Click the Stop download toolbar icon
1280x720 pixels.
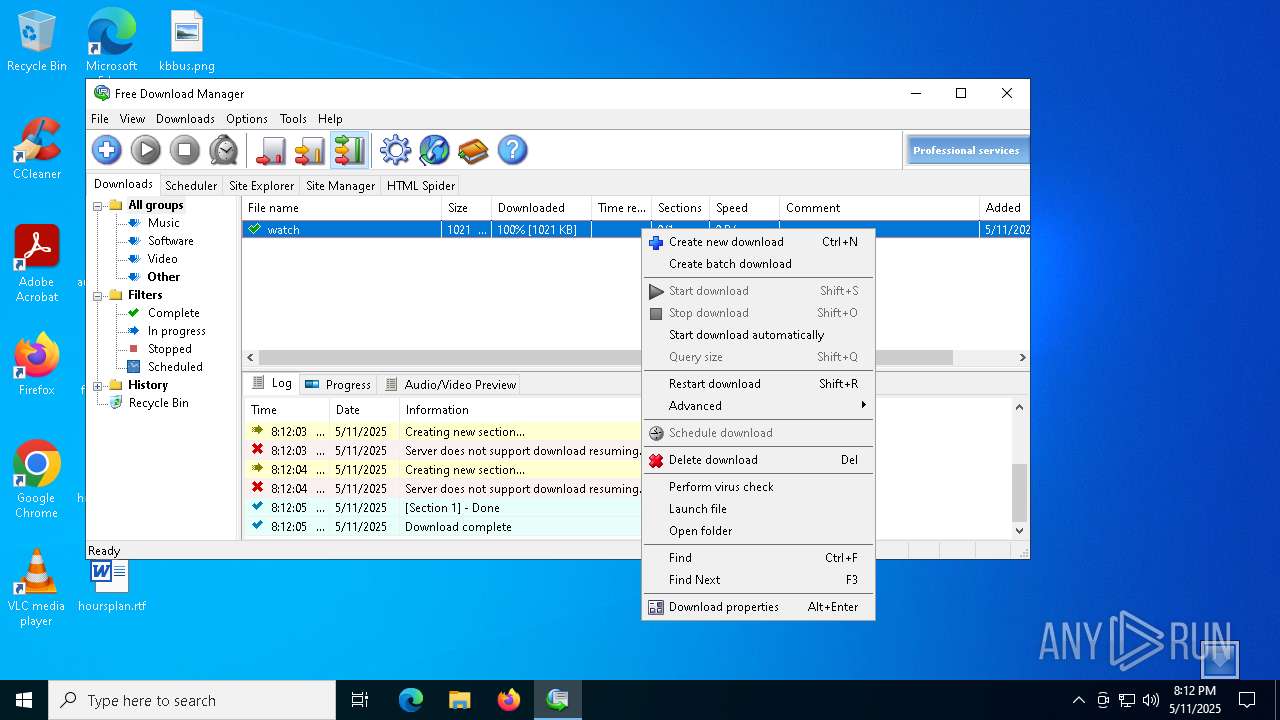(x=185, y=150)
